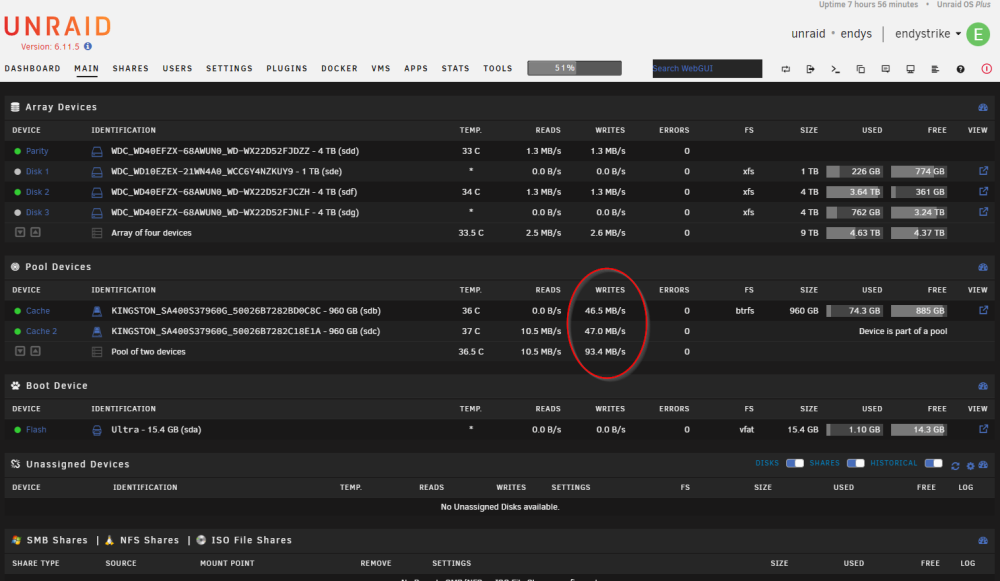The height and width of the screenshot is (581, 1000).
Task: Click the red alert notification icon
Action: 987,69
